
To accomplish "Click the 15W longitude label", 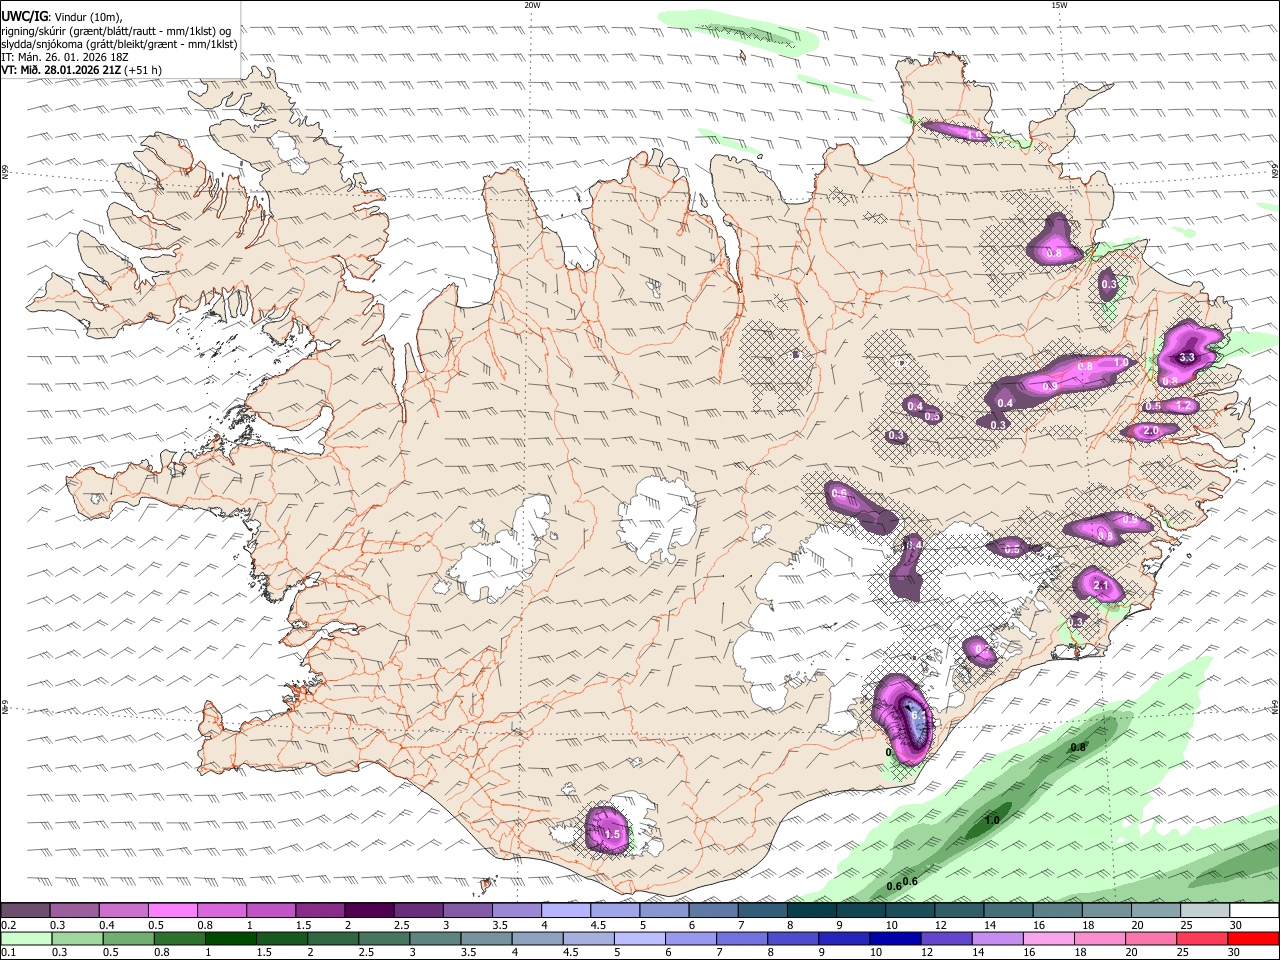I will tap(1059, 5).
